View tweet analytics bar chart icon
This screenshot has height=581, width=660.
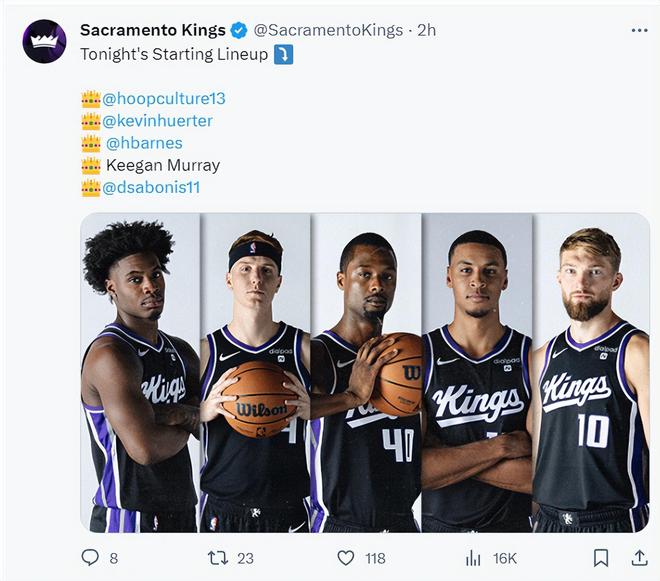474,558
